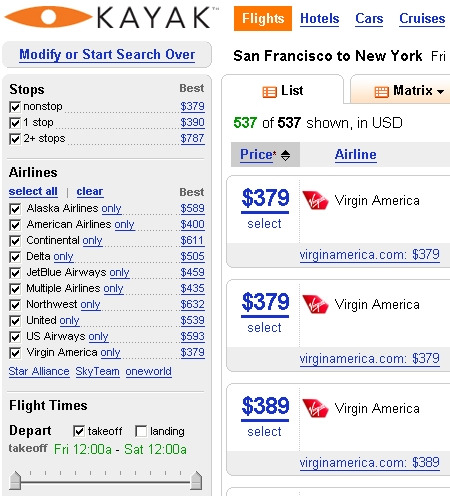Open the Cruises tab
Viewport: 450px width, 496px height.
pyautogui.click(x=422, y=18)
